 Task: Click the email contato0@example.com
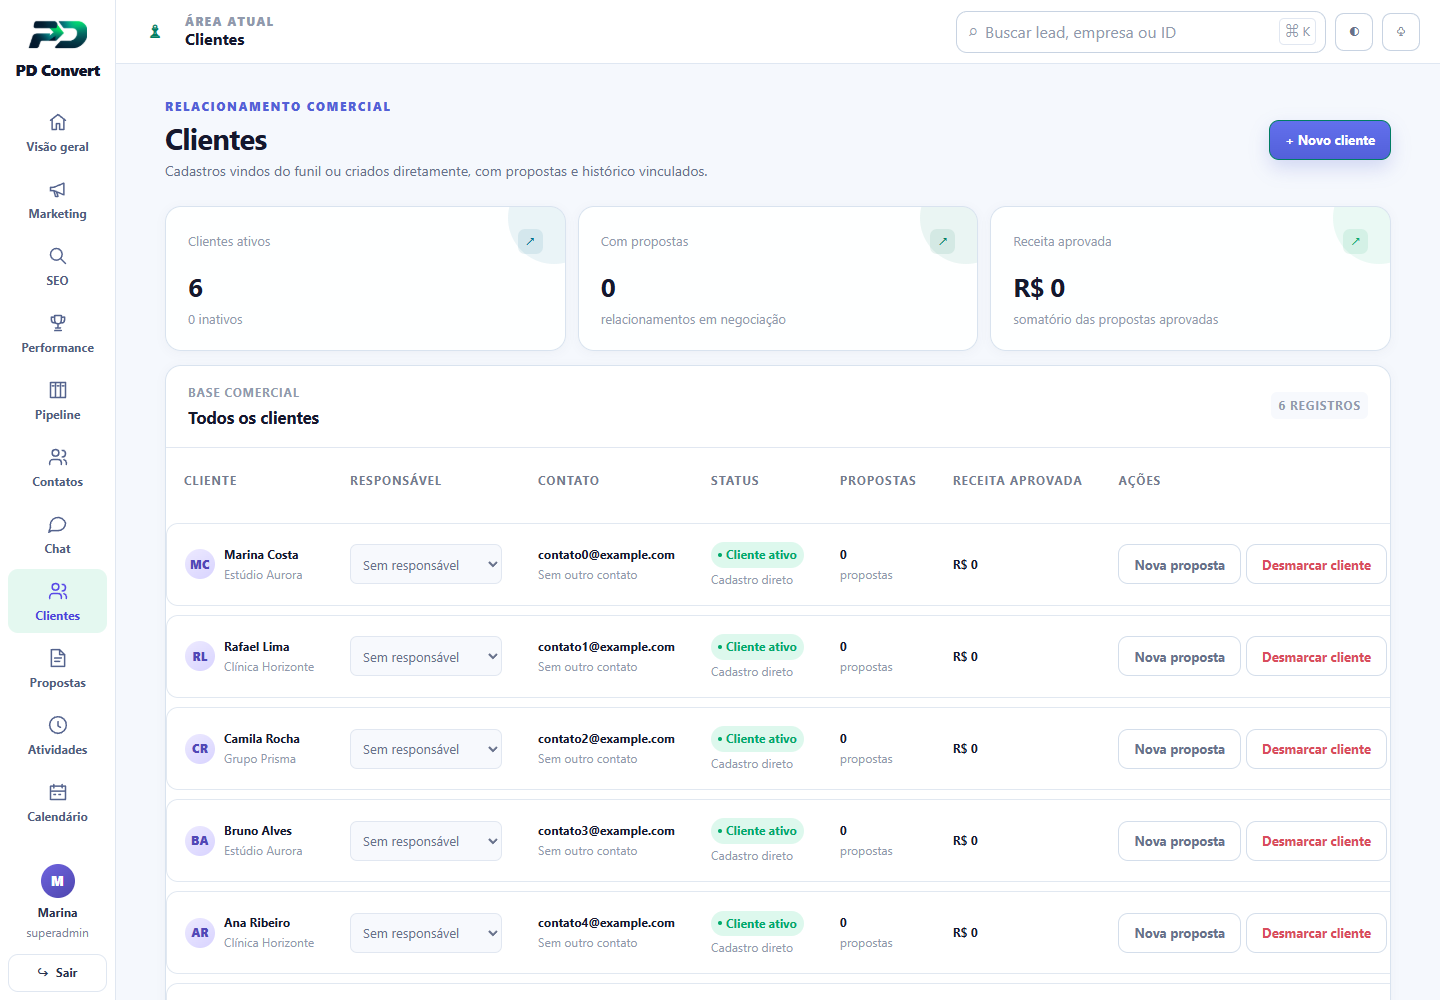pyautogui.click(x=606, y=555)
